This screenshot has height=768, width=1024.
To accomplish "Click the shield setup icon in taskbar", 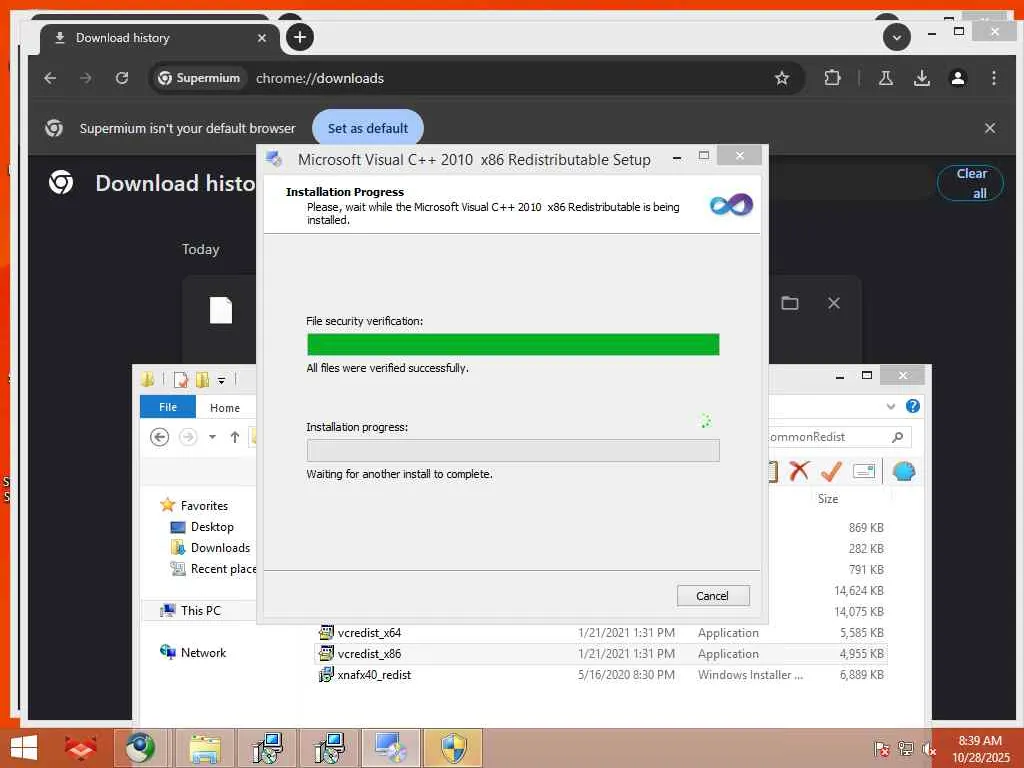I will pyautogui.click(x=453, y=748).
